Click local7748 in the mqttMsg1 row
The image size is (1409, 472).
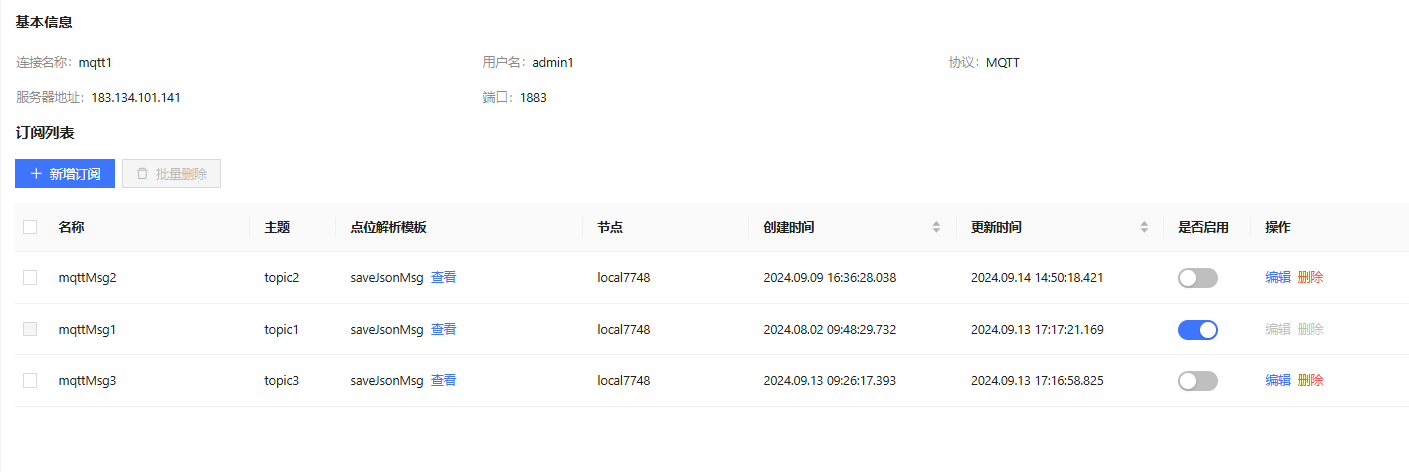click(x=624, y=329)
